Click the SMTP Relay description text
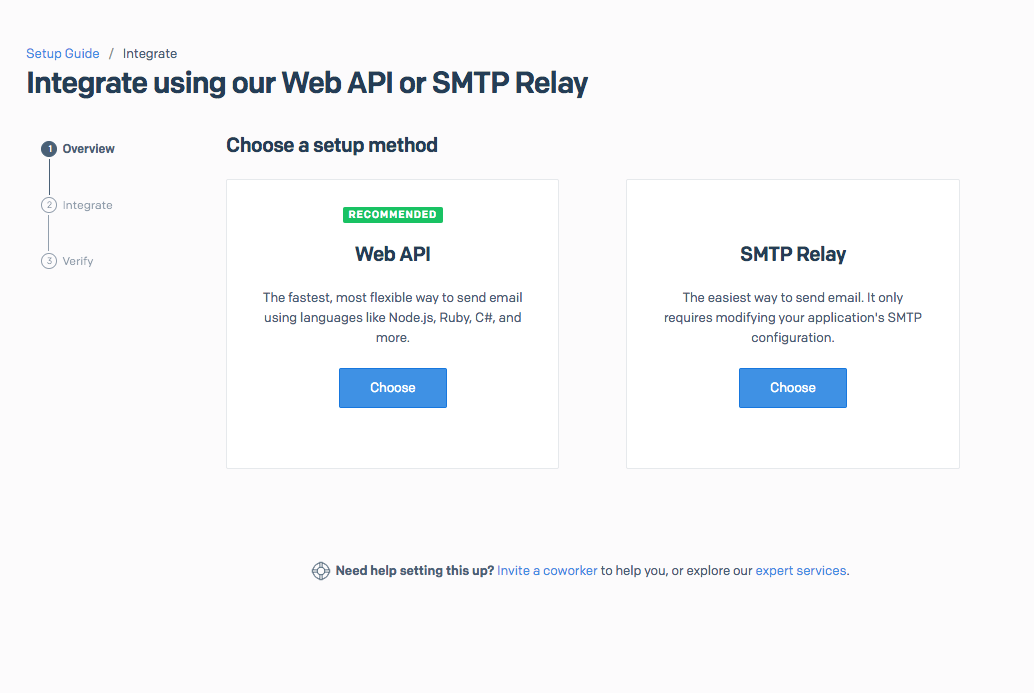 (x=793, y=317)
